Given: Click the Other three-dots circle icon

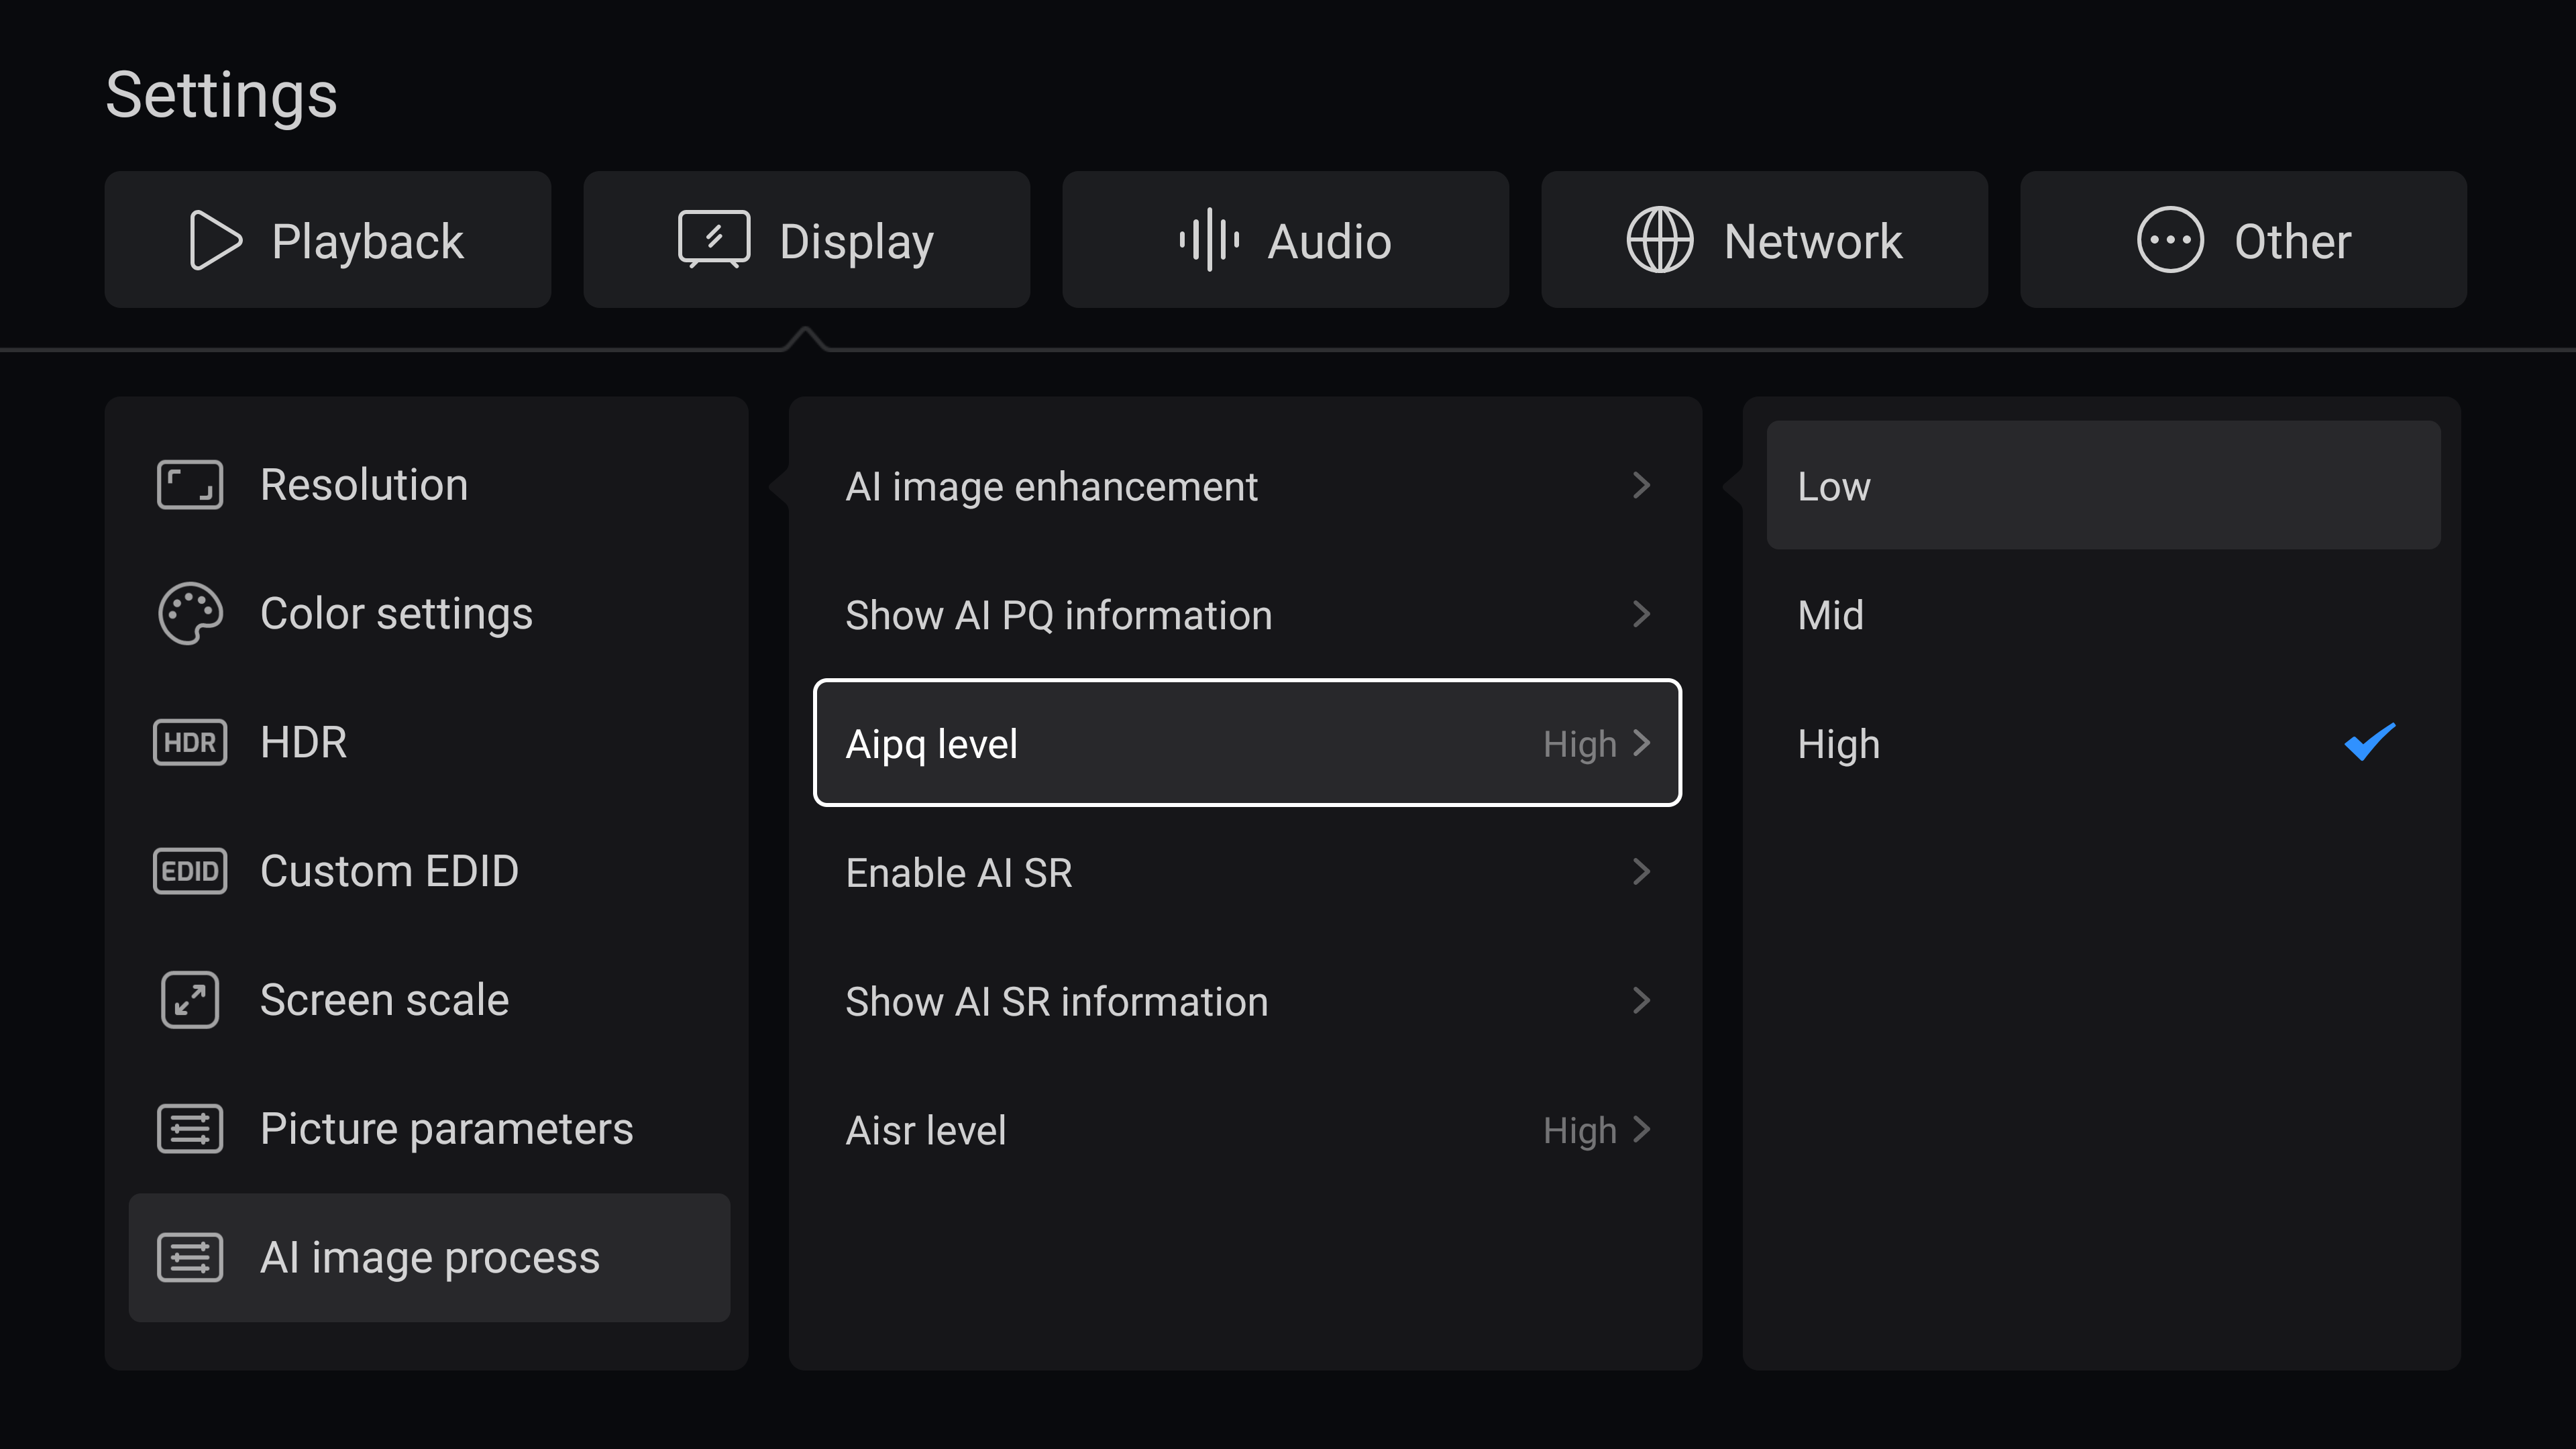Looking at the screenshot, I should point(2170,240).
